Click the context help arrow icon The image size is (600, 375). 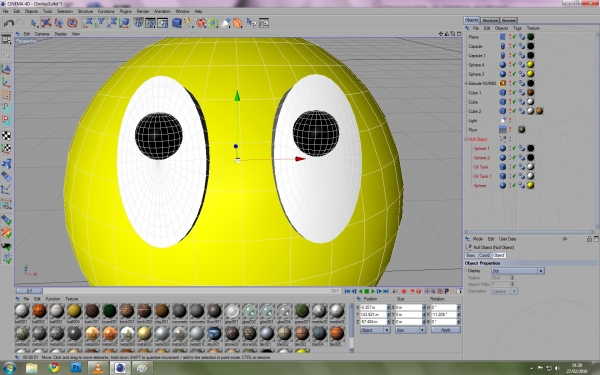tap(251, 23)
